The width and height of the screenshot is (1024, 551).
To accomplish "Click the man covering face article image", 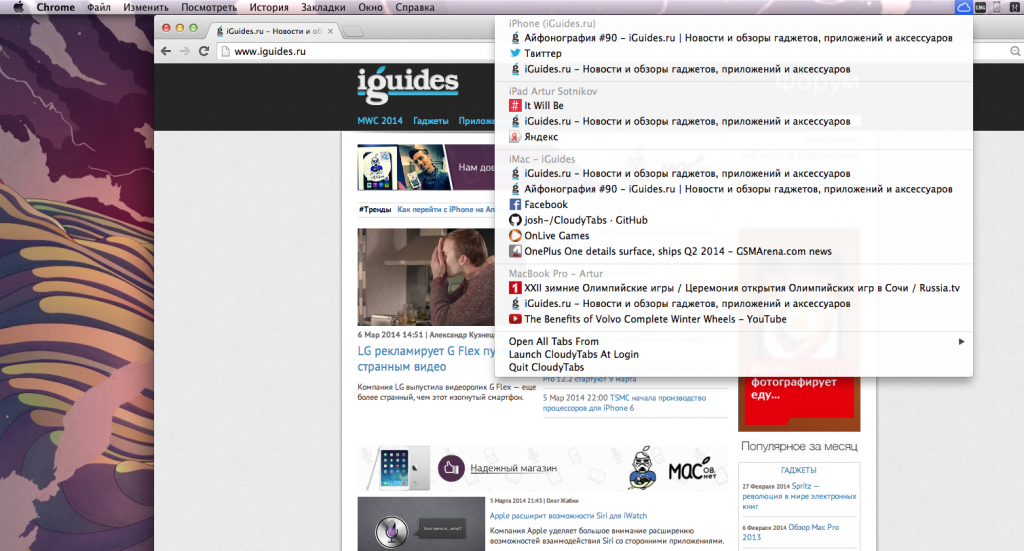I will tap(426, 277).
